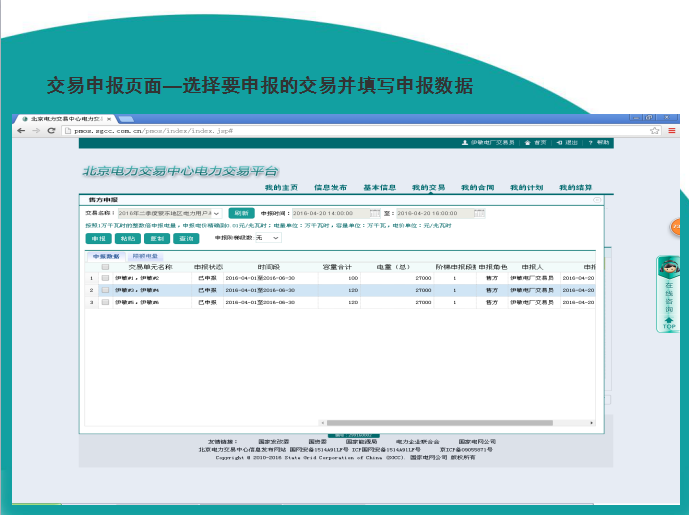
Task: Switch to the 阶梯电量 tab
Action: tap(145, 257)
